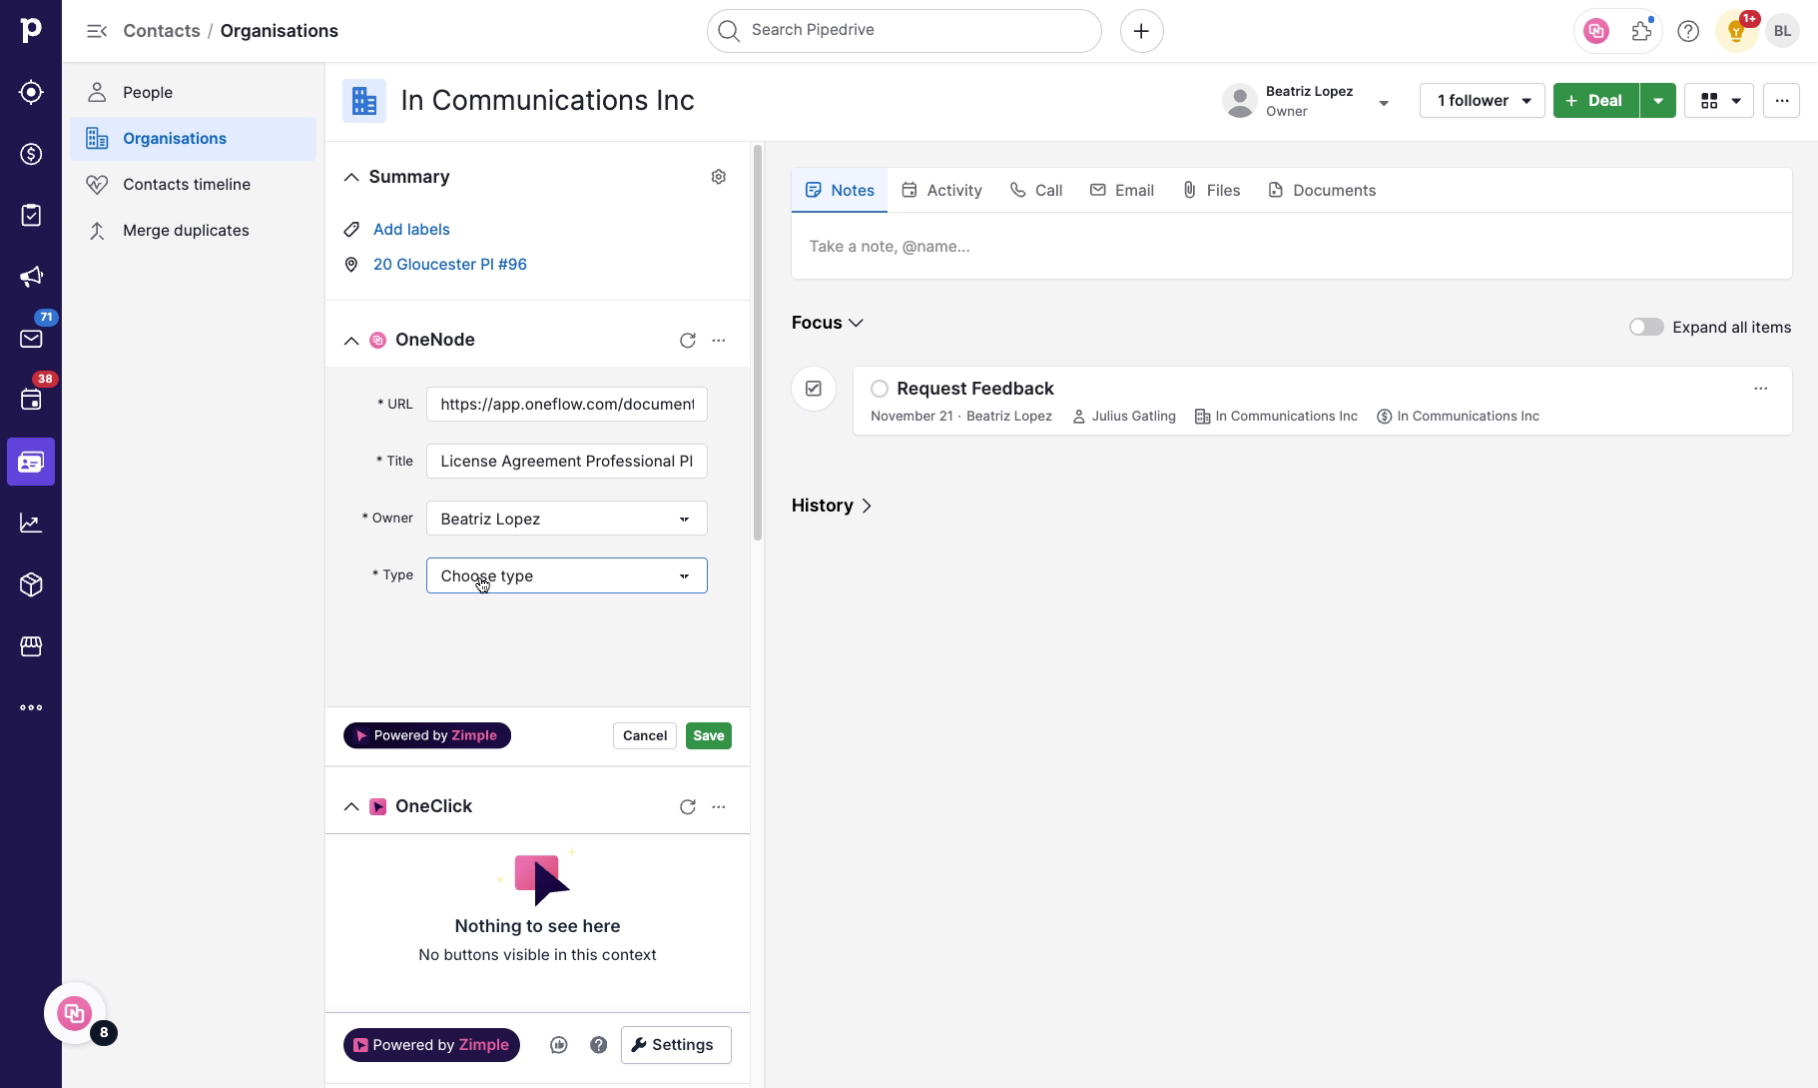Toggle the Expand all items switch
The width and height of the screenshot is (1818, 1088).
click(1646, 327)
